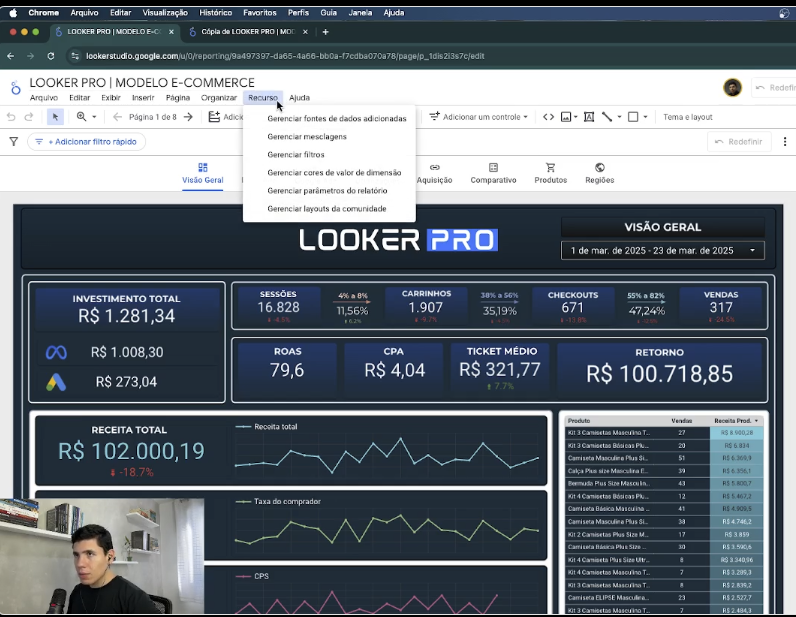Click the filter funnel icon
The image size is (796, 617).
[14, 142]
